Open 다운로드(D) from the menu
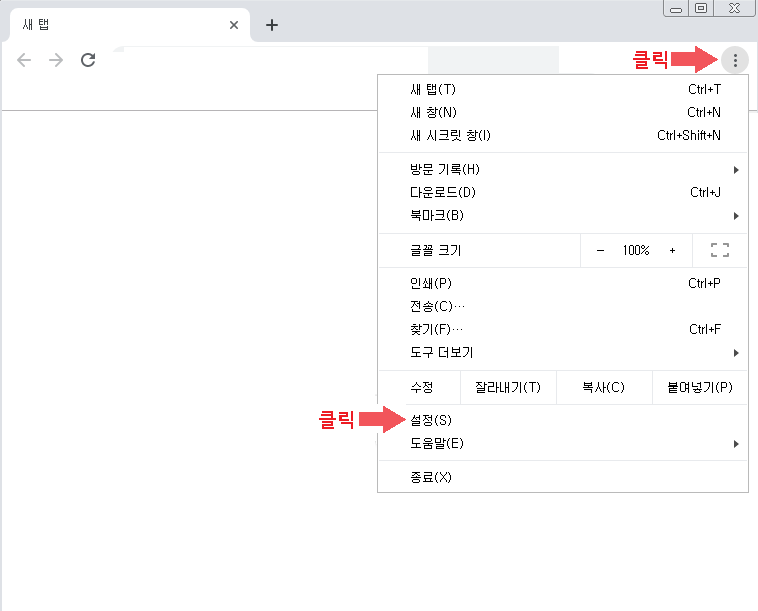The width and height of the screenshot is (758, 611). [443, 192]
